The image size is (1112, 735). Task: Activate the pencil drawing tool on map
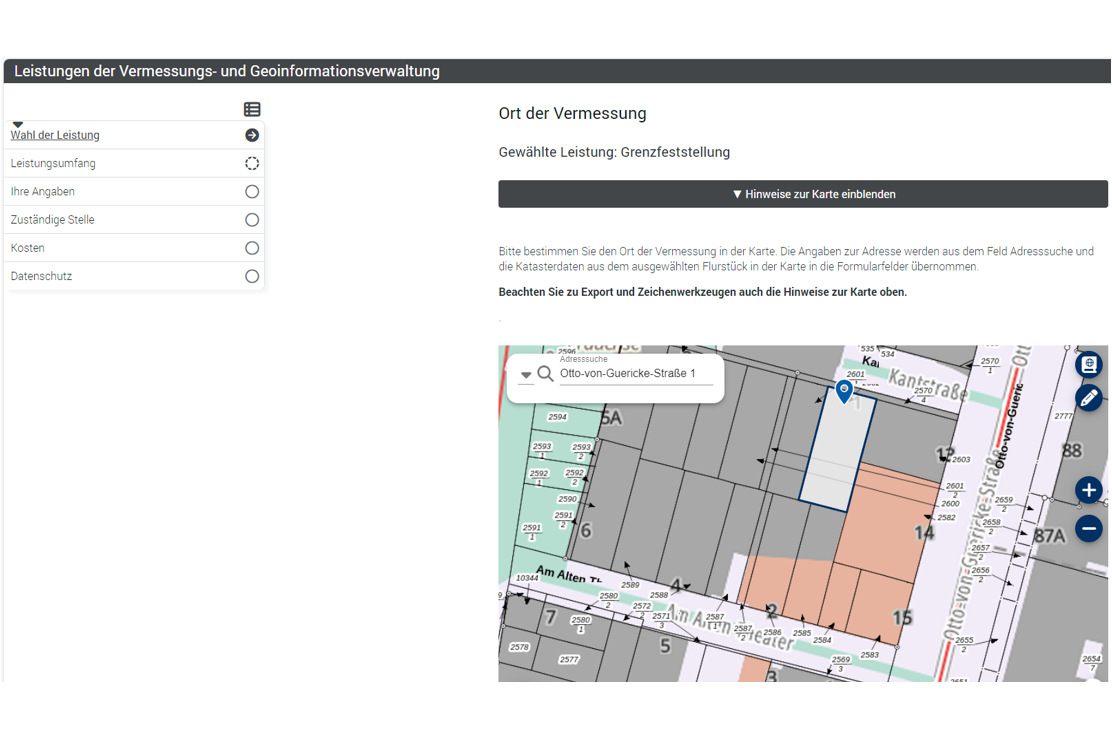tap(1088, 398)
